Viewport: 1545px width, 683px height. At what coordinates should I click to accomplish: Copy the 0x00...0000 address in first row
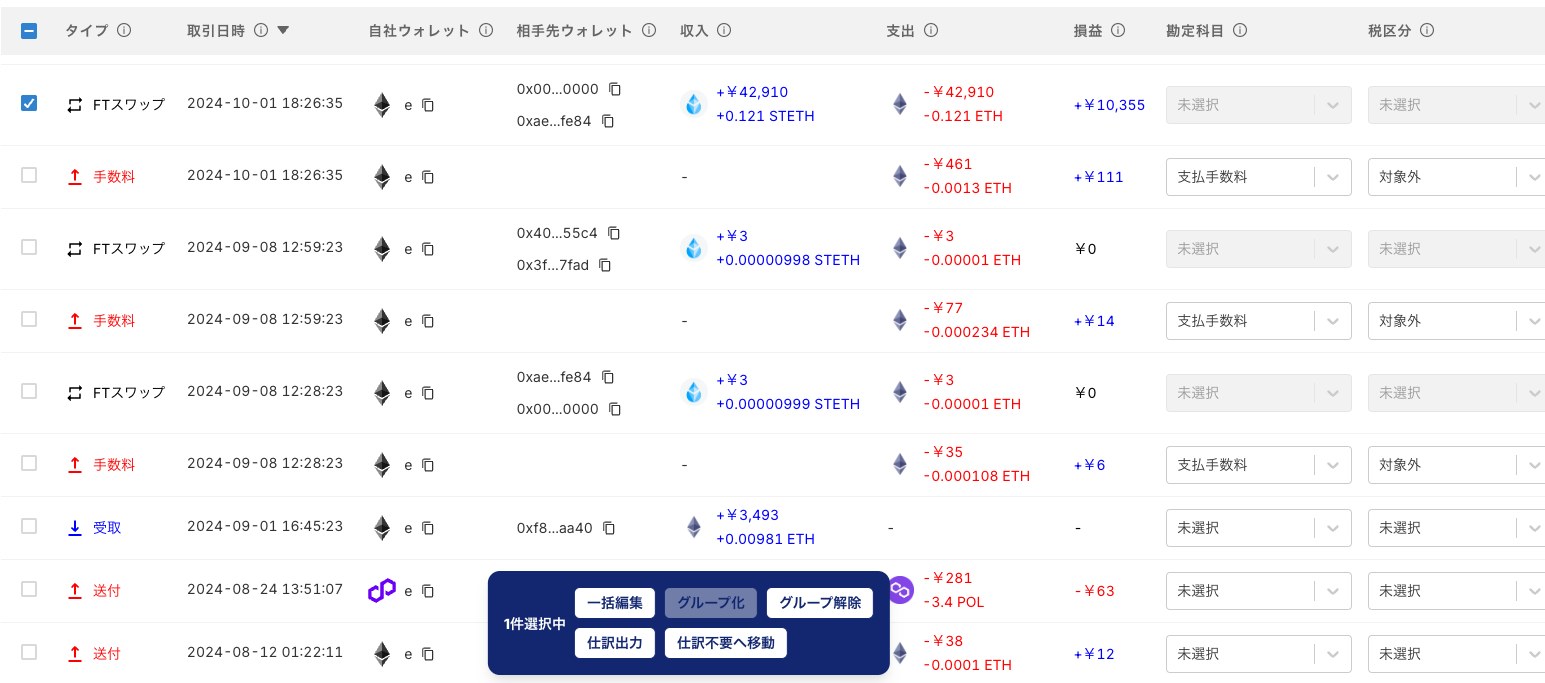point(615,89)
